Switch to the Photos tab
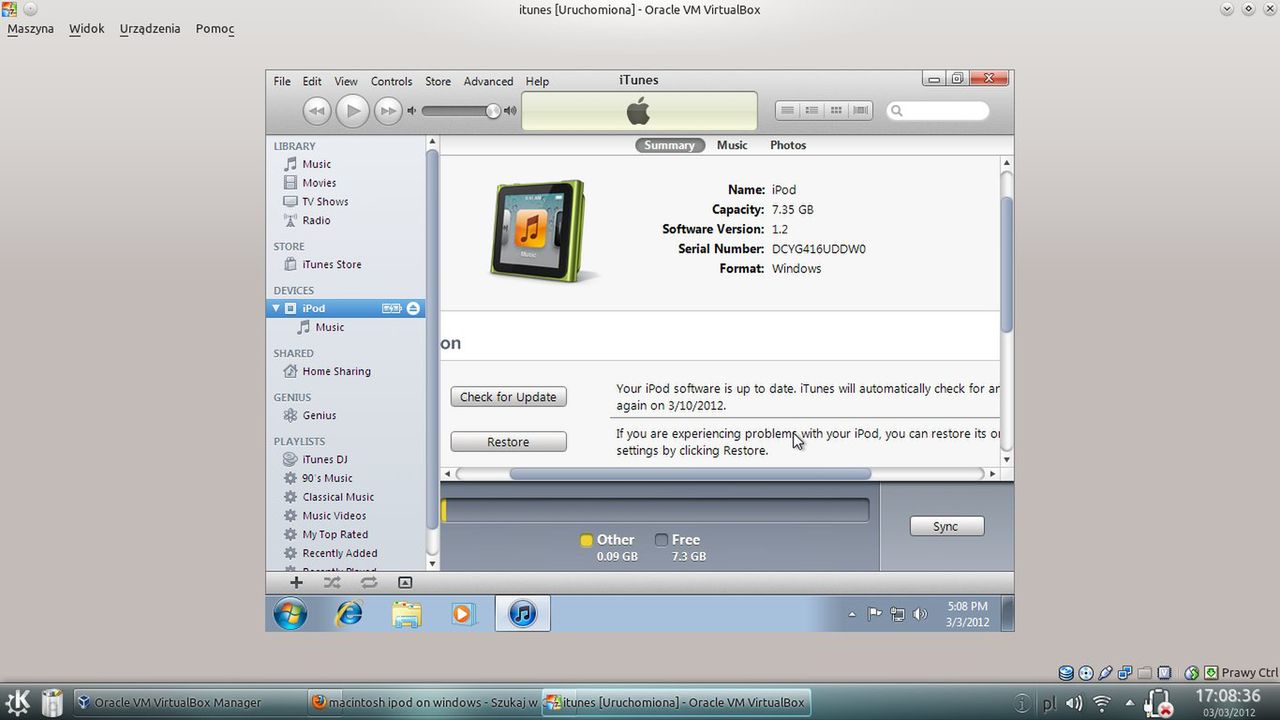Screen dimensions: 1280x720 [x=788, y=145]
